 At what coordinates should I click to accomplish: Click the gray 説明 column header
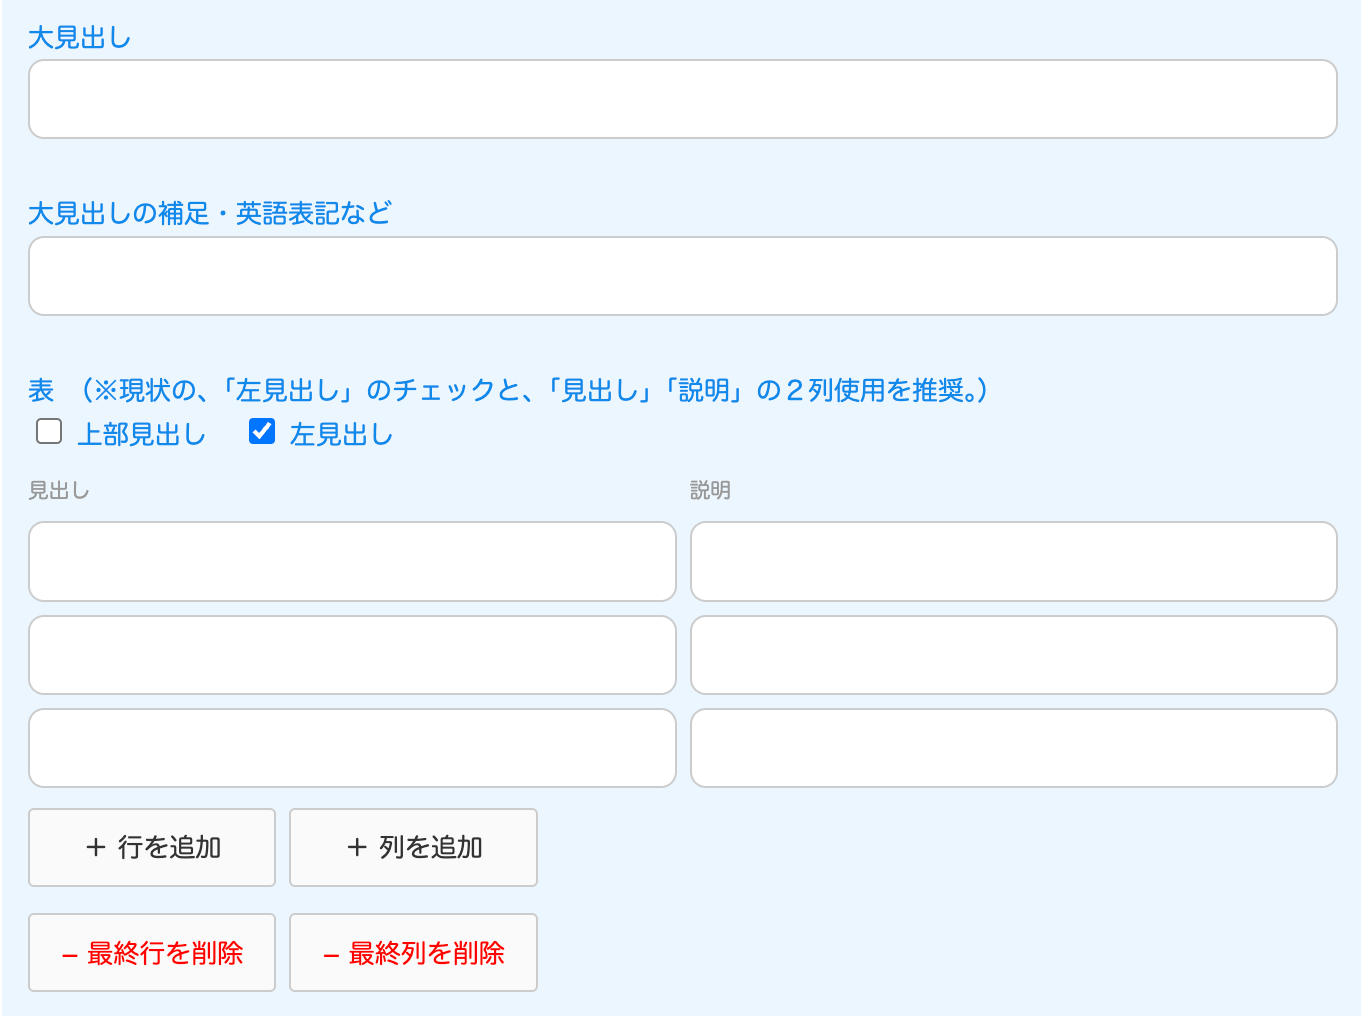(710, 490)
